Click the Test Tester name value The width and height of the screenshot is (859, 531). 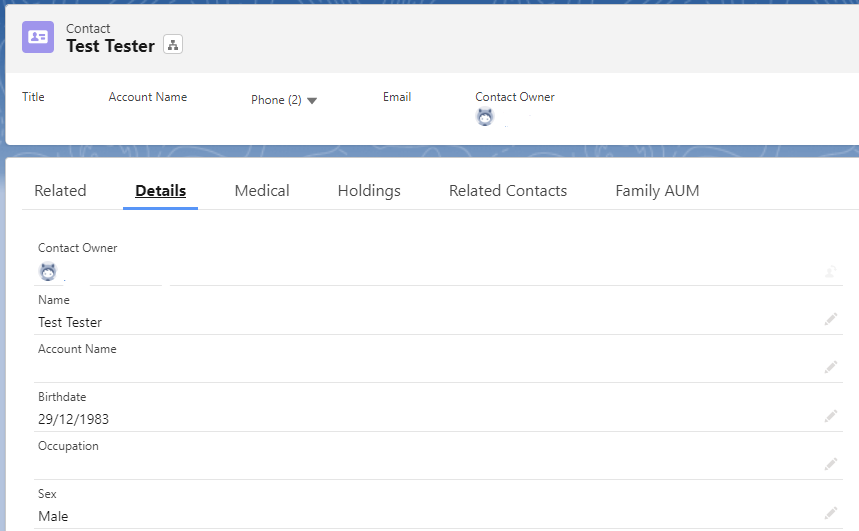pos(70,322)
